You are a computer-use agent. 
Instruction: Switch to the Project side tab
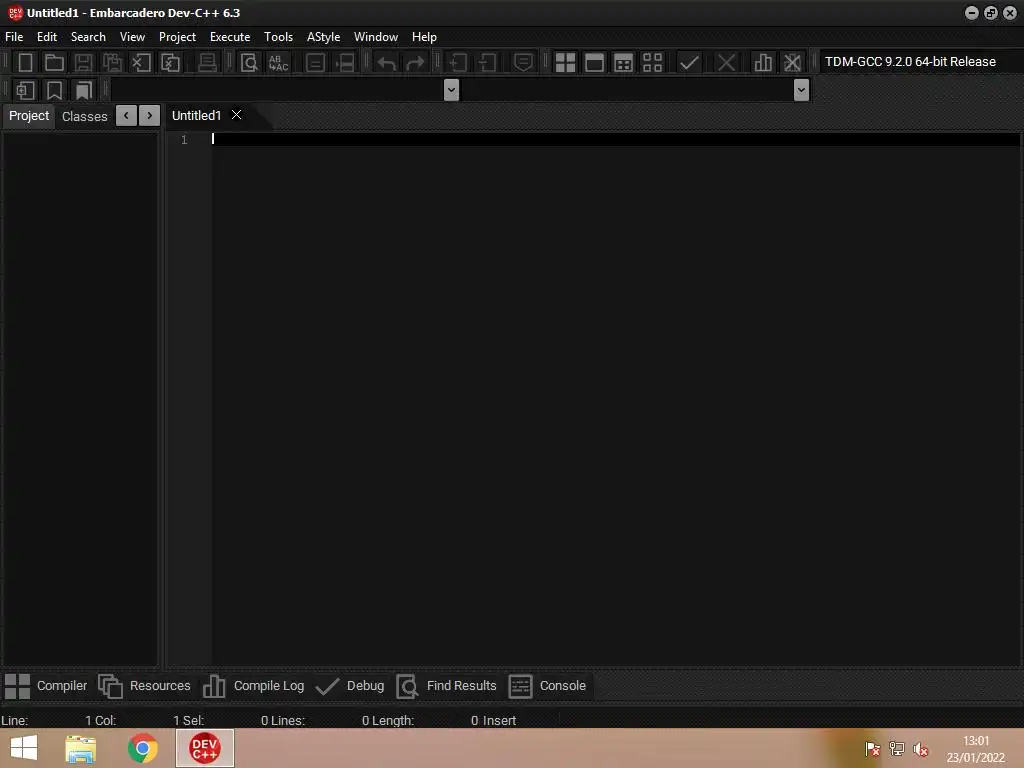tap(29, 116)
